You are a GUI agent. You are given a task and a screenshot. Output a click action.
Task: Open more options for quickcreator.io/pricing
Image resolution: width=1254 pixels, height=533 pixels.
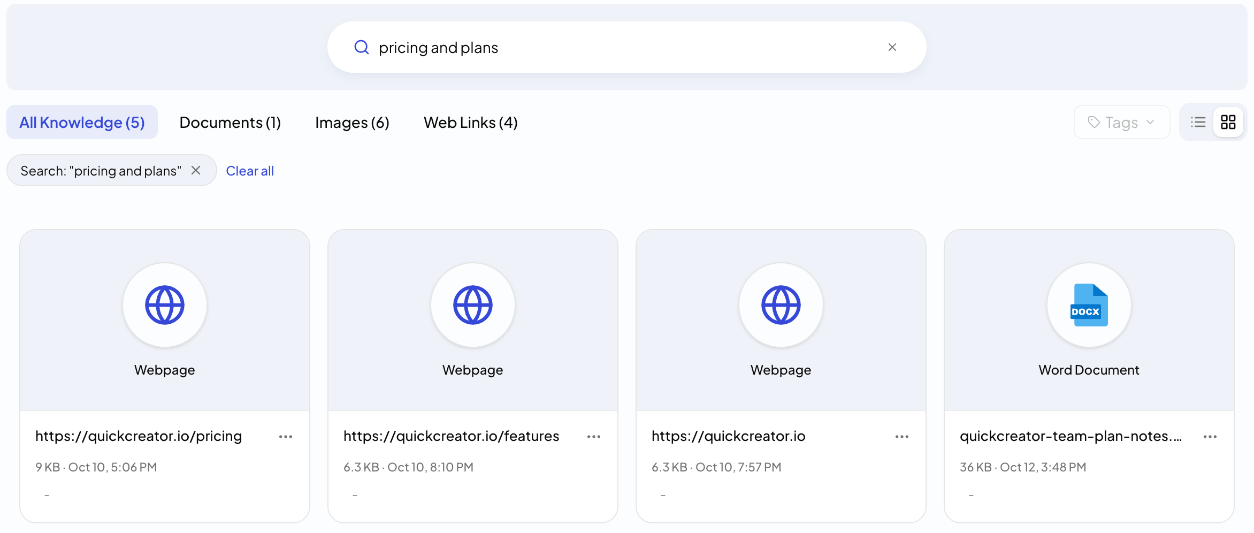pyautogui.click(x=286, y=436)
